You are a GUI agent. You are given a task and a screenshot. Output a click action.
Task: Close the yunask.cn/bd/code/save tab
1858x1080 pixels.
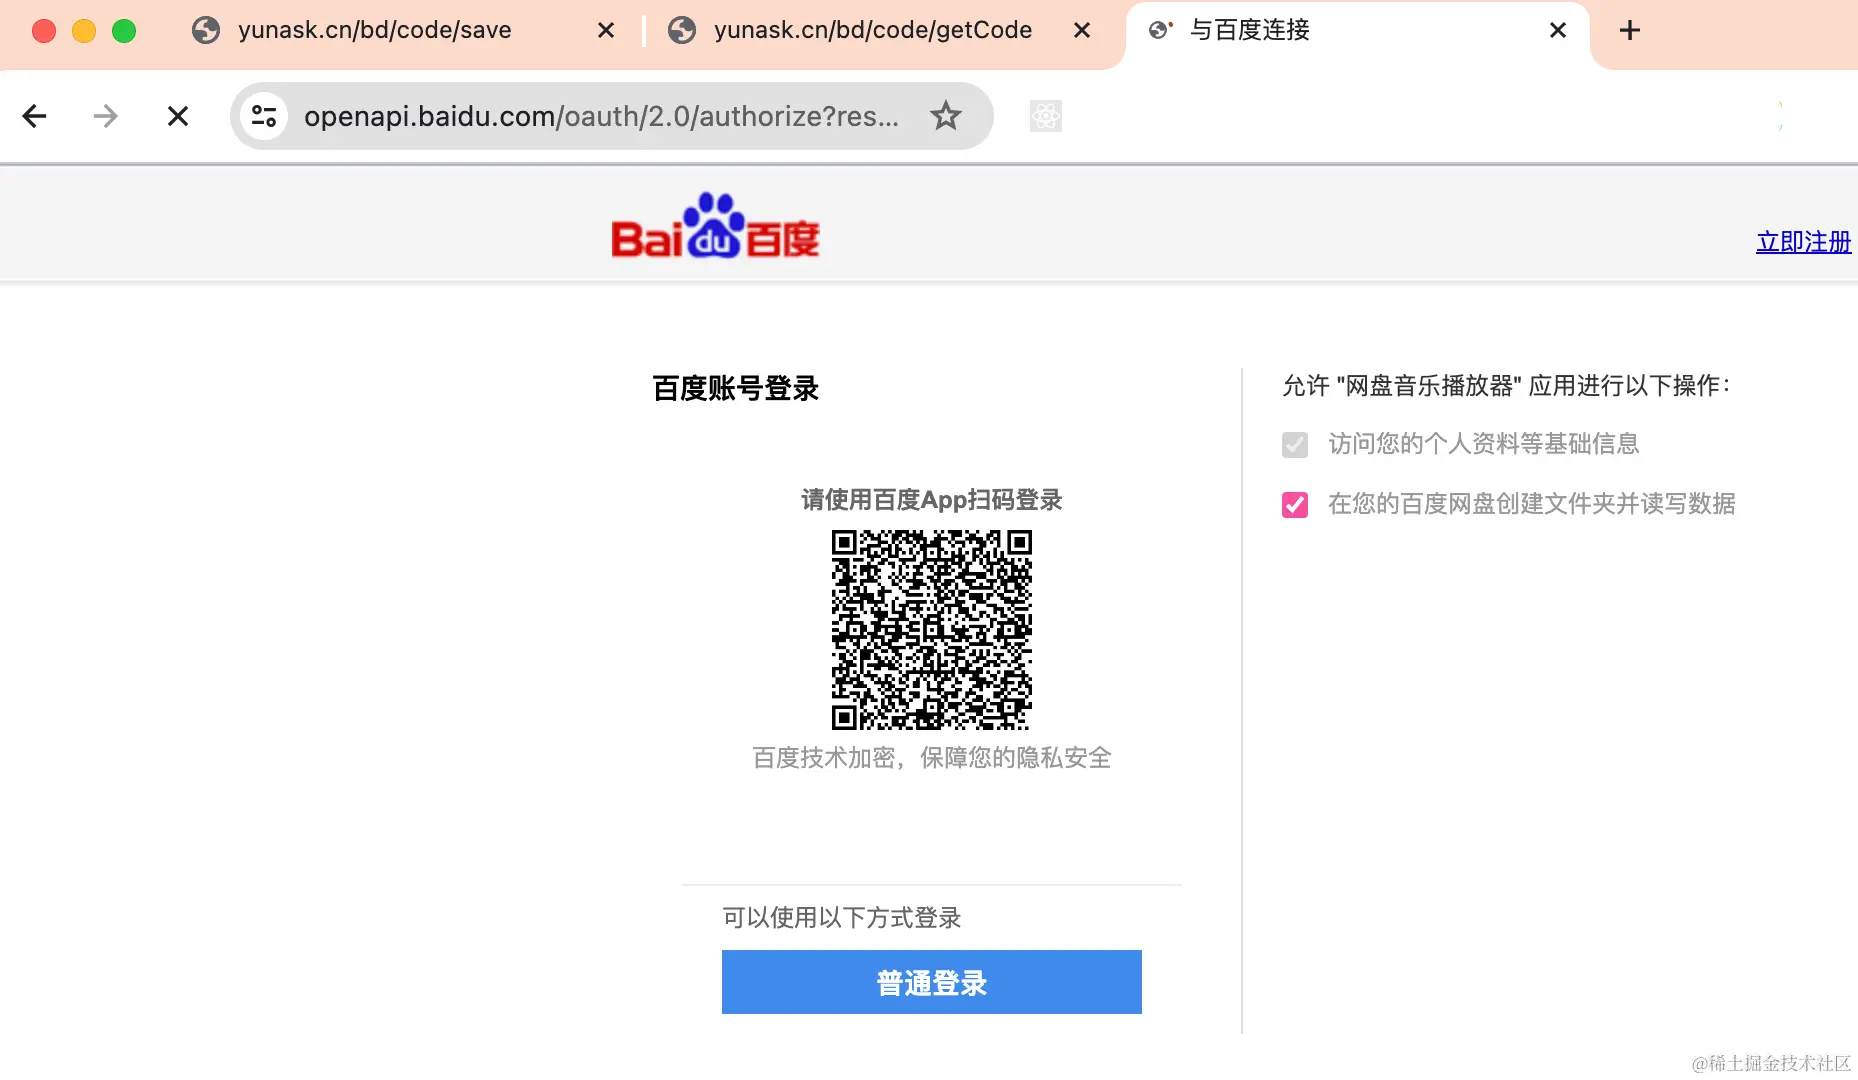[605, 30]
